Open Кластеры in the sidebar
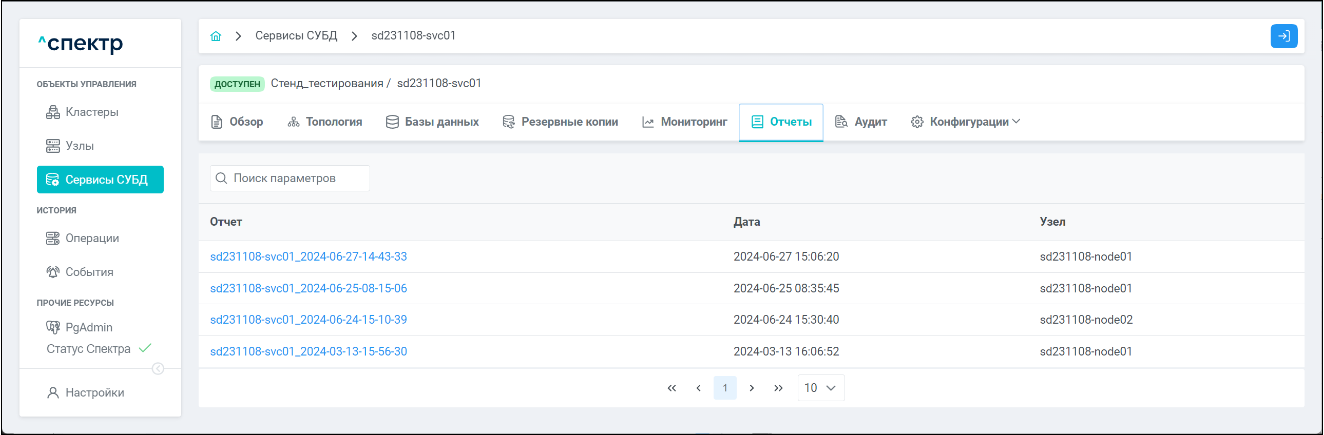Image resolution: width=1324 pixels, height=435 pixels. coord(91,112)
